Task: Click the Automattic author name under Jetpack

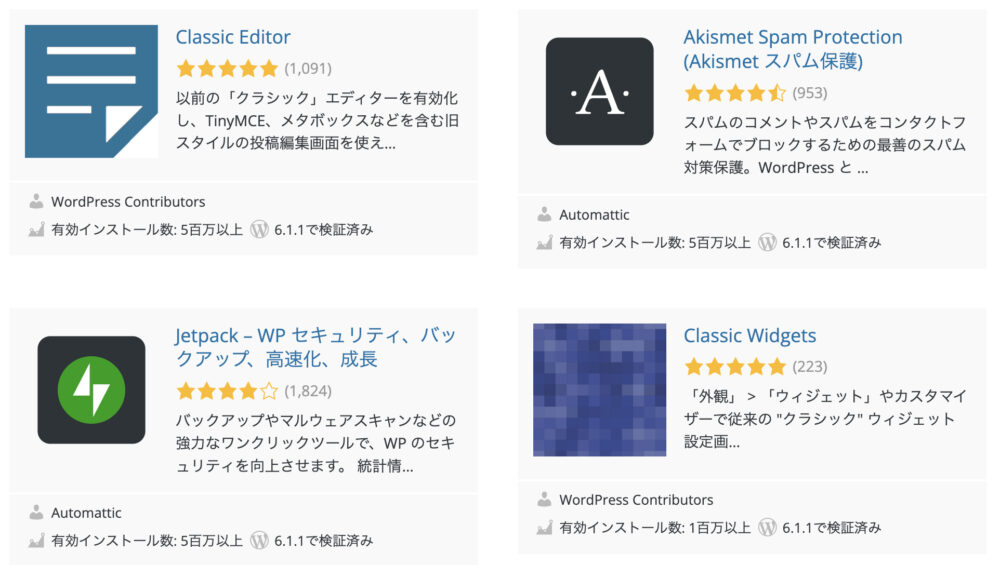Action: click(x=86, y=513)
